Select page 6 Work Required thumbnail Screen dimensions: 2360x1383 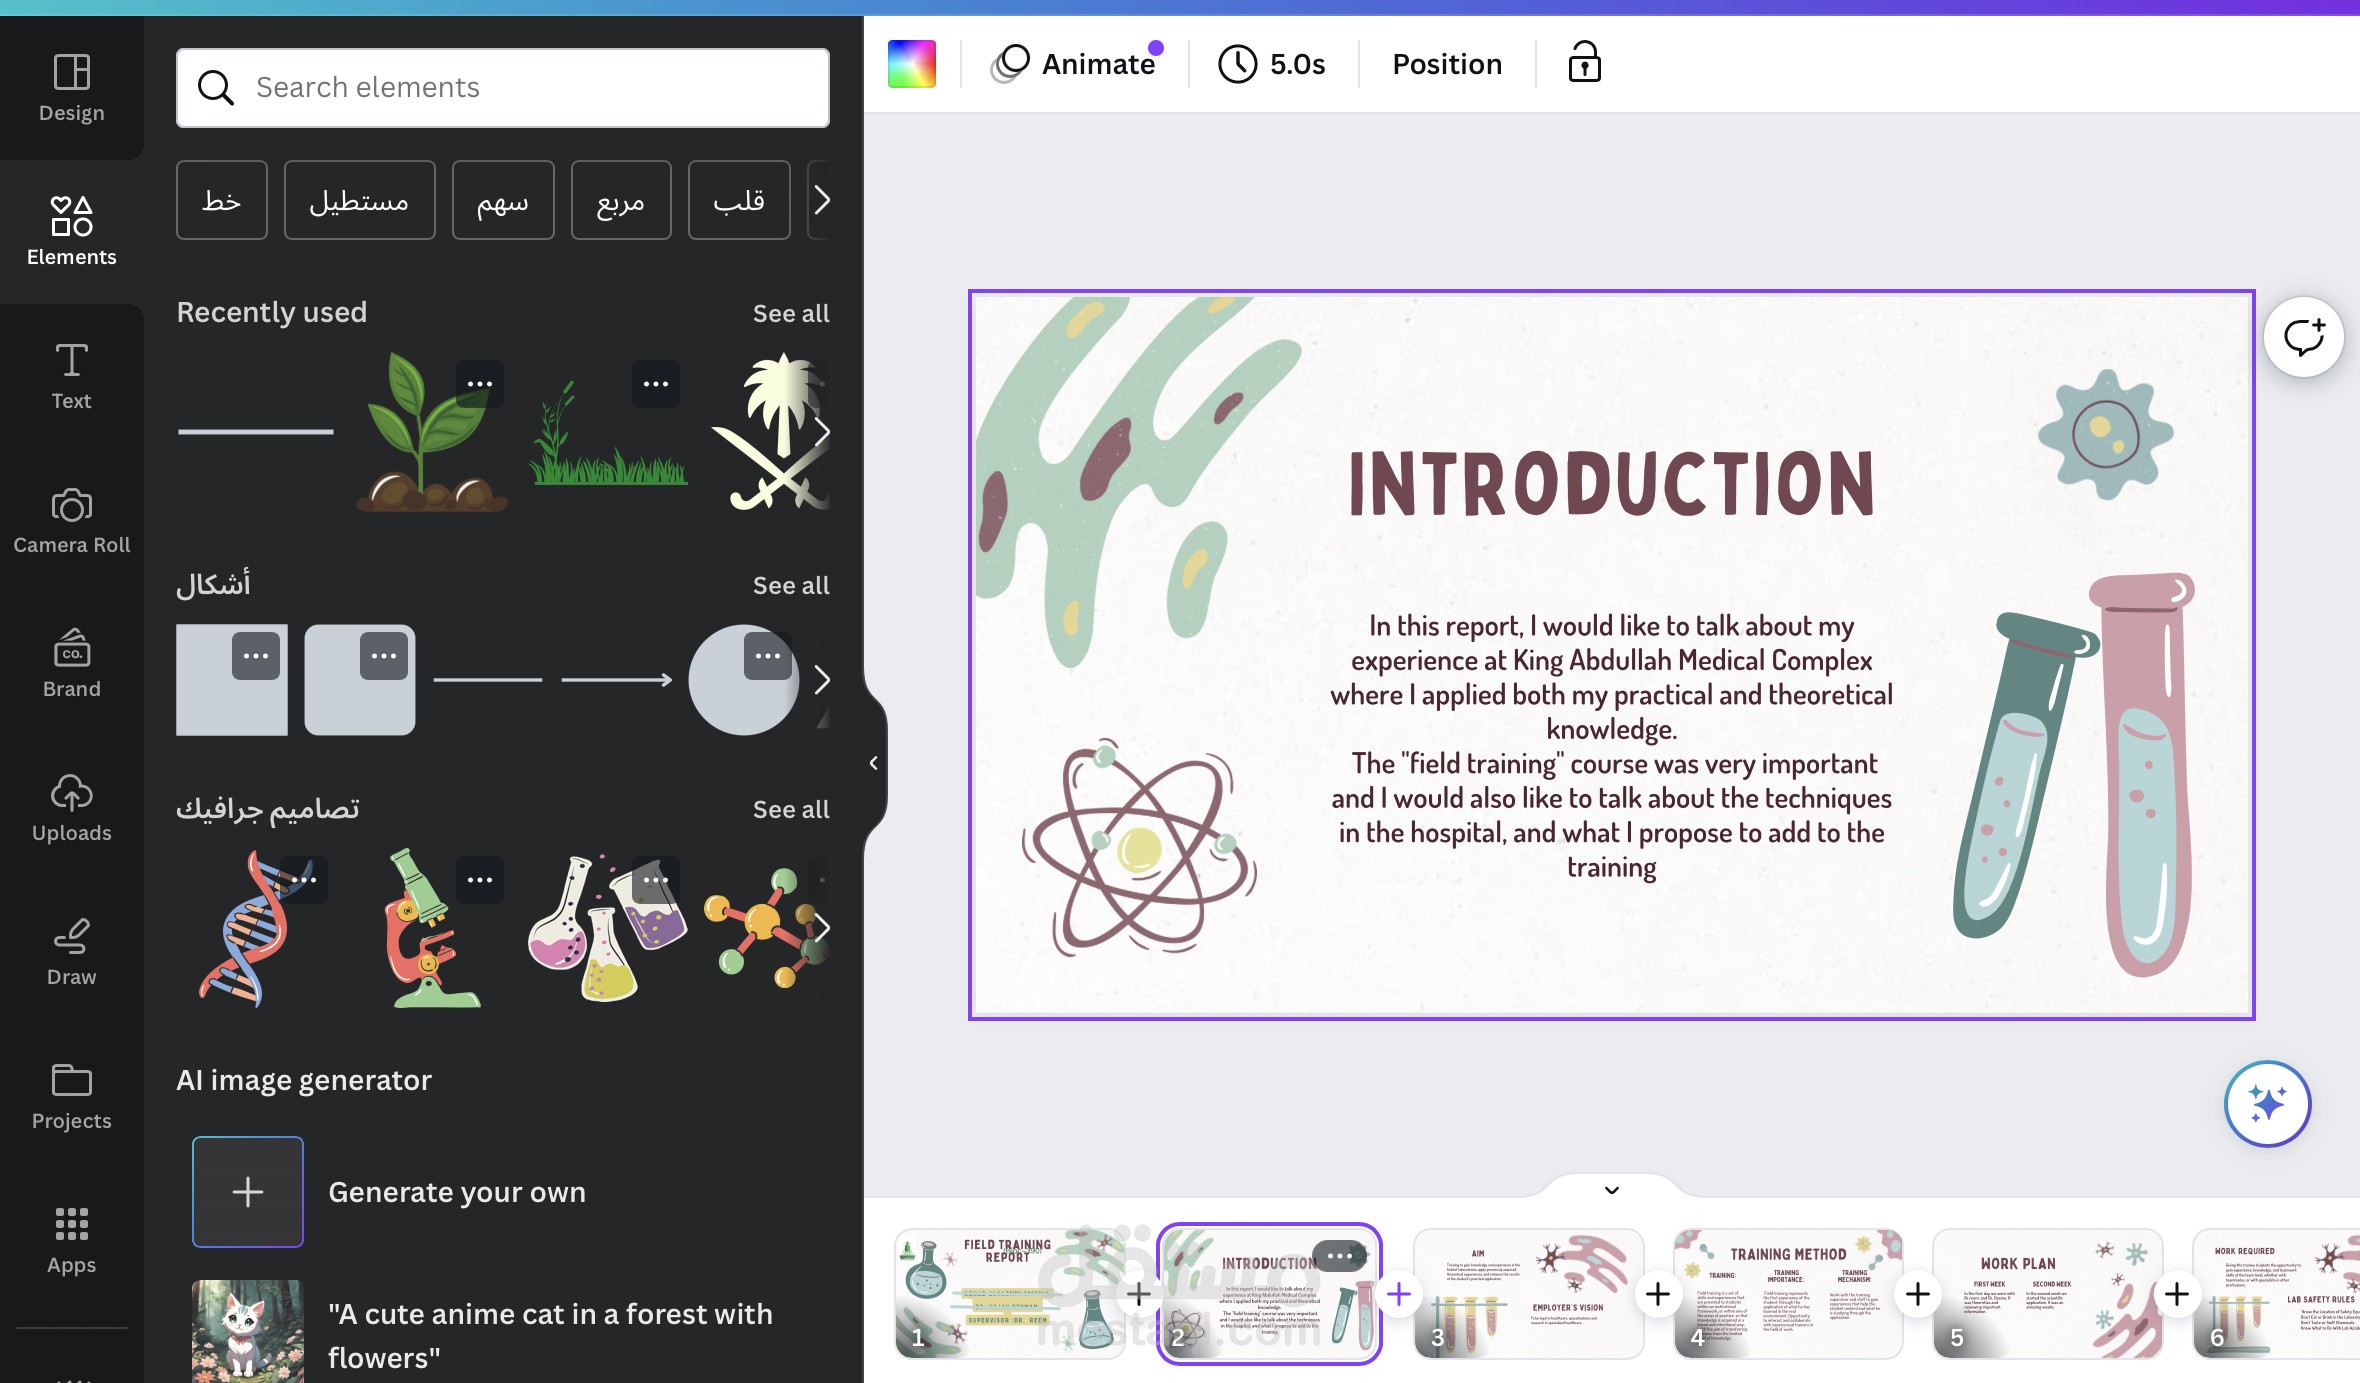(2277, 1294)
